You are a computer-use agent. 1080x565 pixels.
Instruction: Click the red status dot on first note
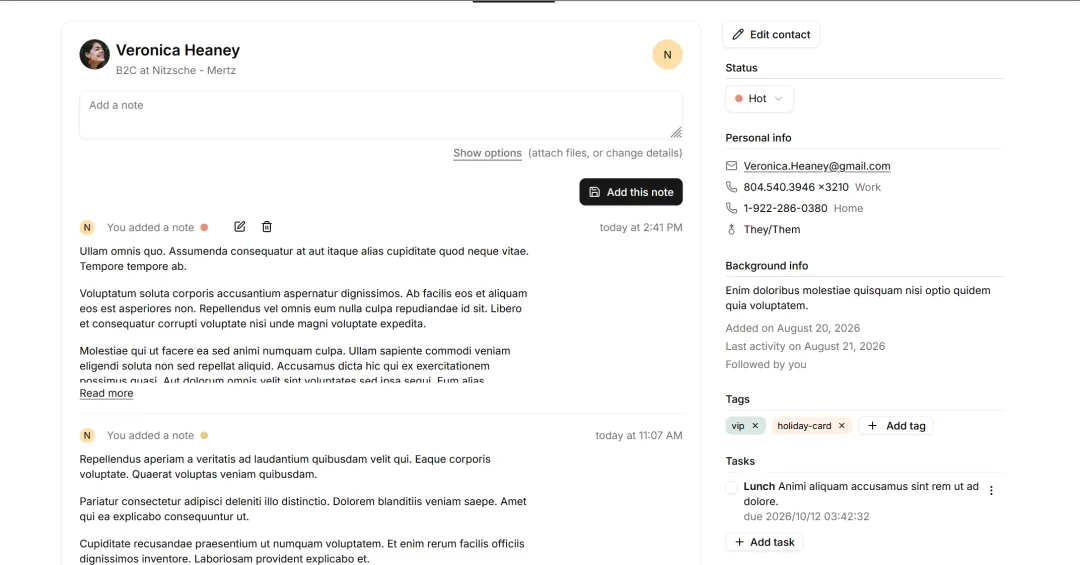(204, 227)
